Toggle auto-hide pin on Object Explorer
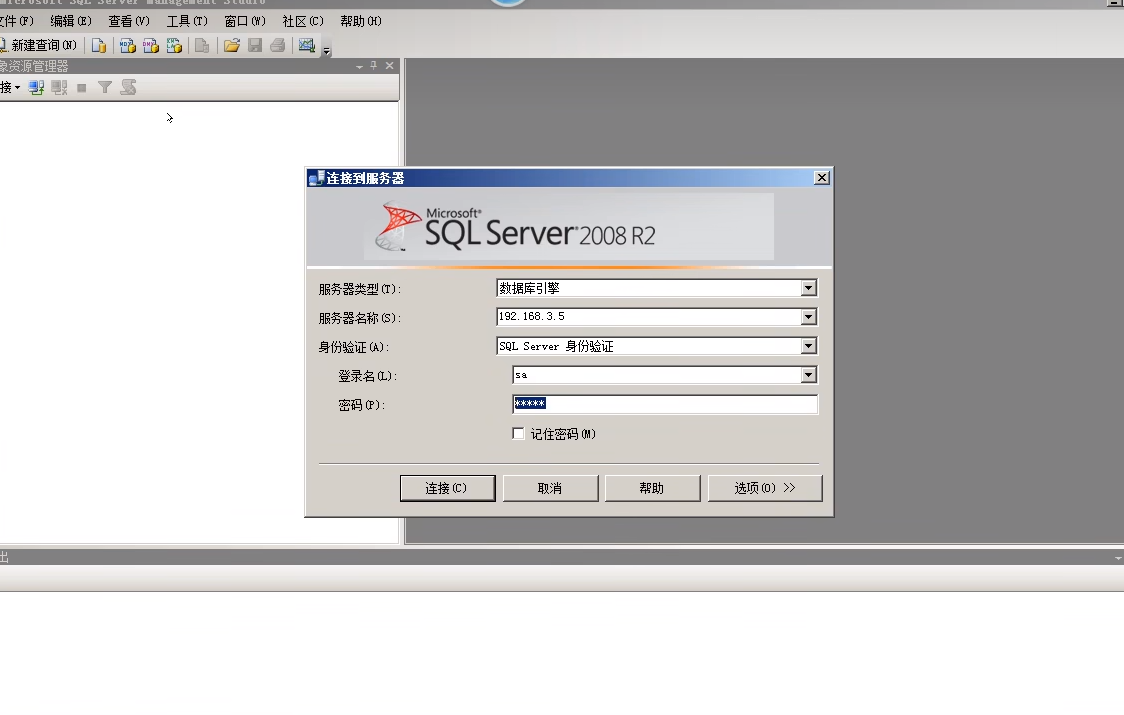The height and width of the screenshot is (715, 1124). 373,65
